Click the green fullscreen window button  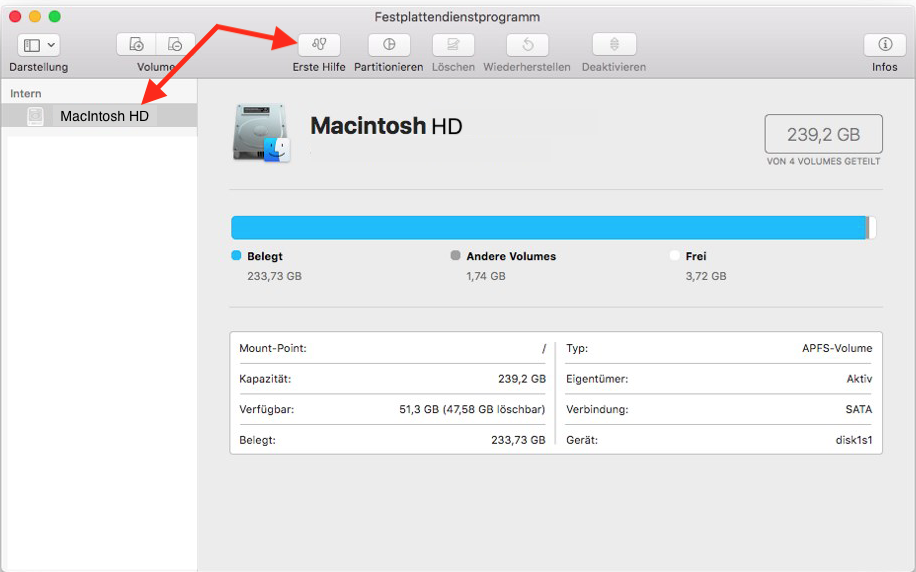(x=54, y=17)
